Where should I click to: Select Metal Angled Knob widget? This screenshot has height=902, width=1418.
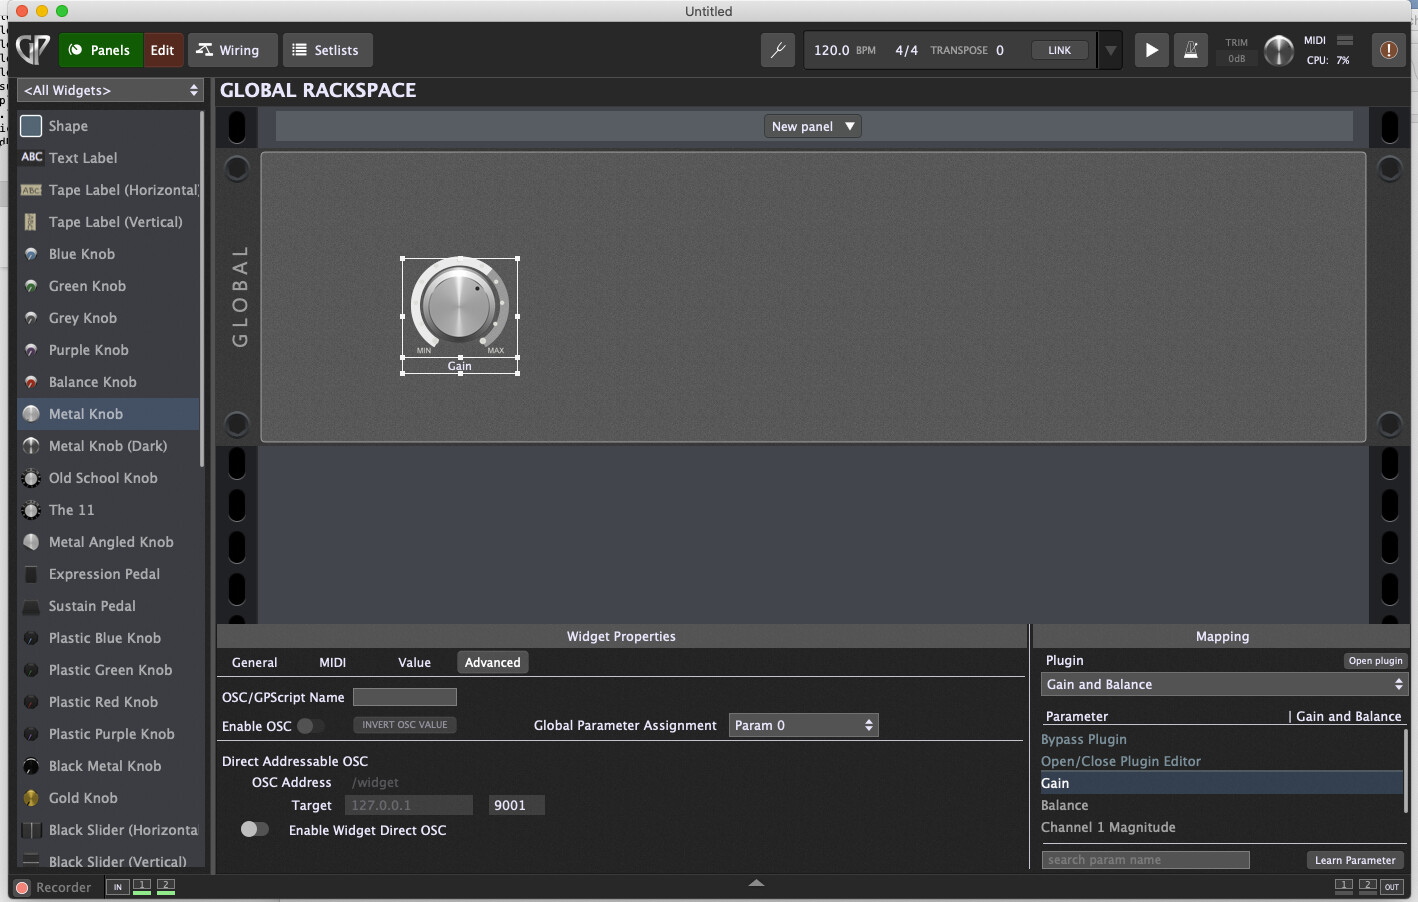coord(108,542)
